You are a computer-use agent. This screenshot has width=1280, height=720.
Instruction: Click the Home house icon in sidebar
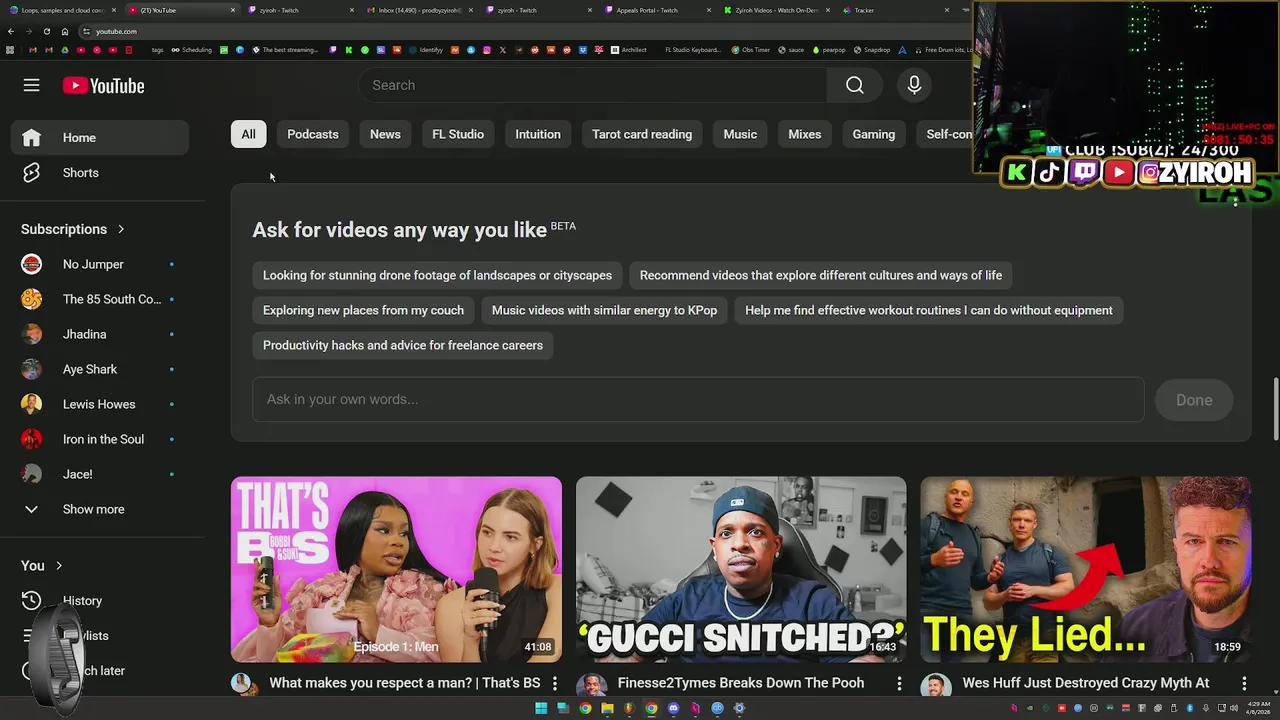click(x=32, y=138)
